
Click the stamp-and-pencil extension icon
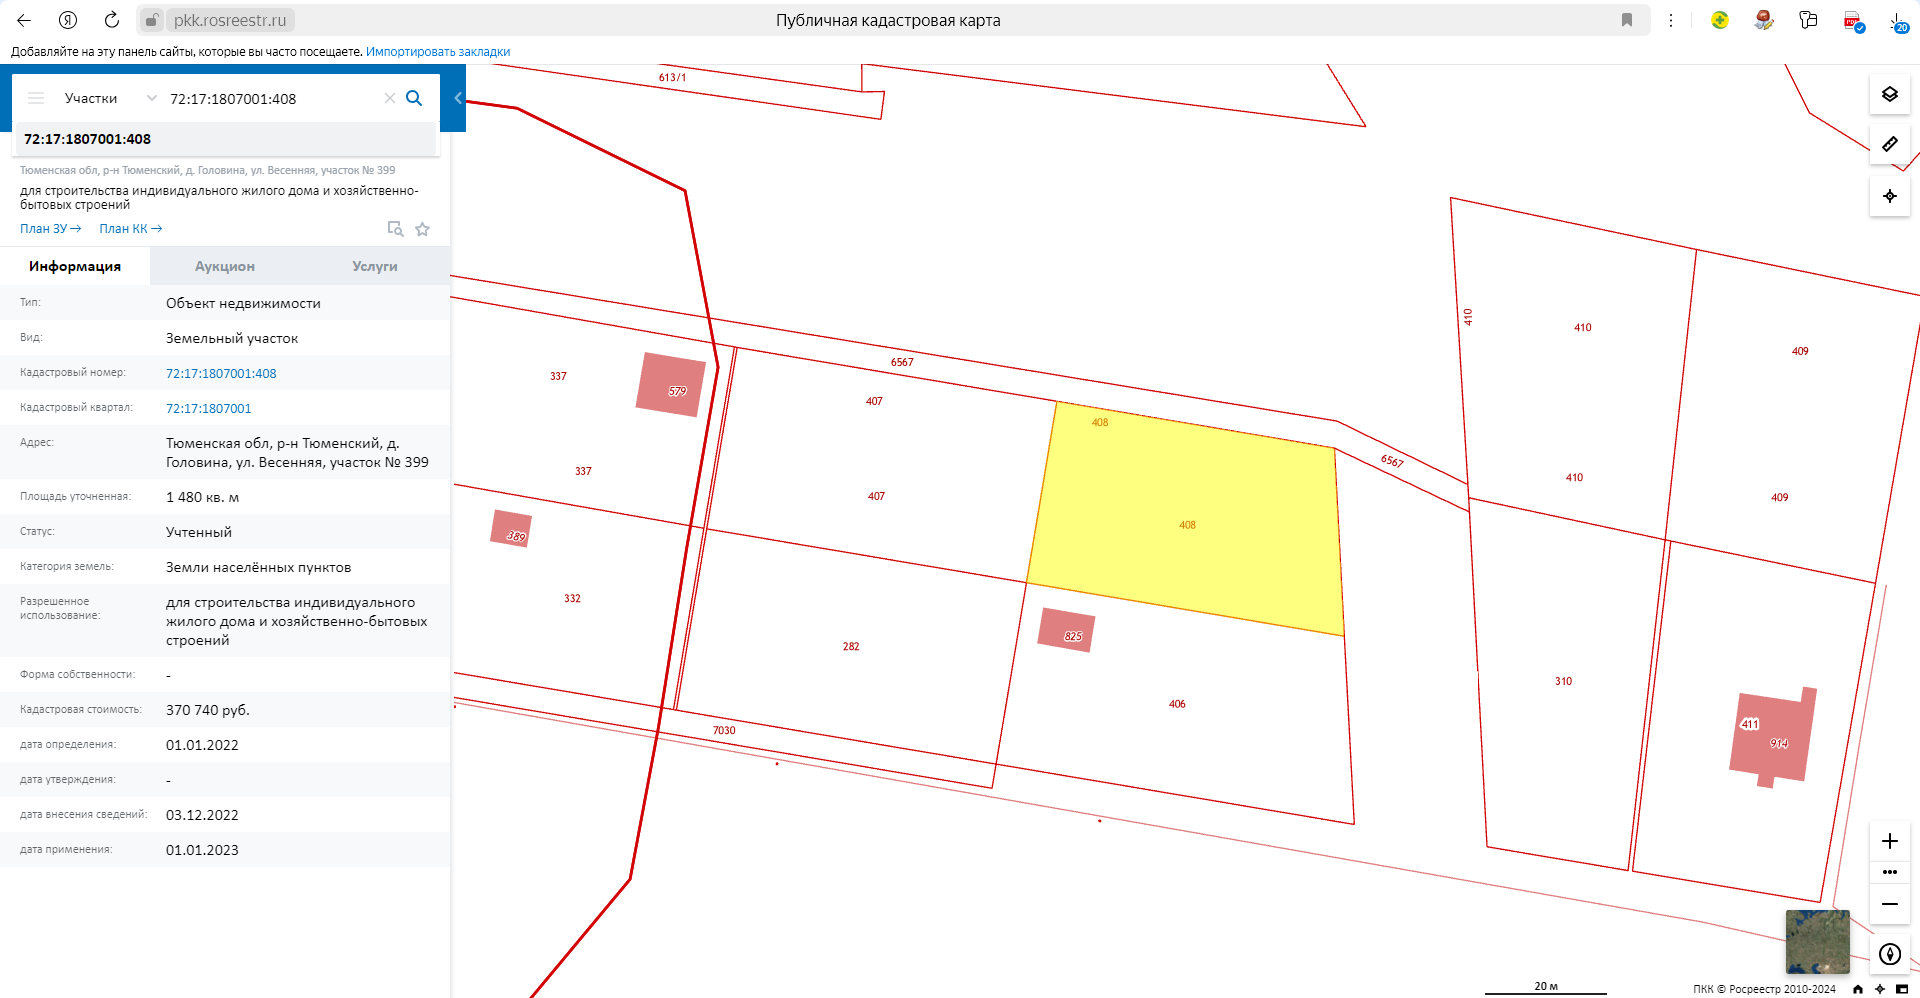(x=1764, y=20)
